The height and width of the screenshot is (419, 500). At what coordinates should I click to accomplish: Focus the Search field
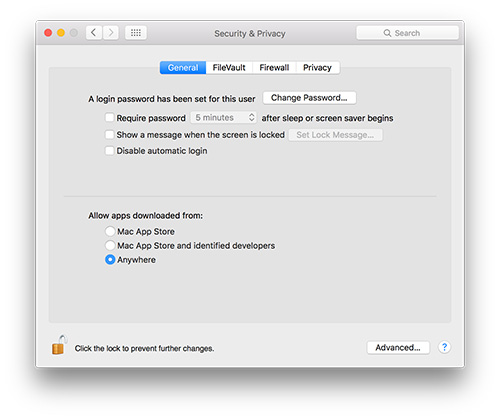tap(408, 33)
